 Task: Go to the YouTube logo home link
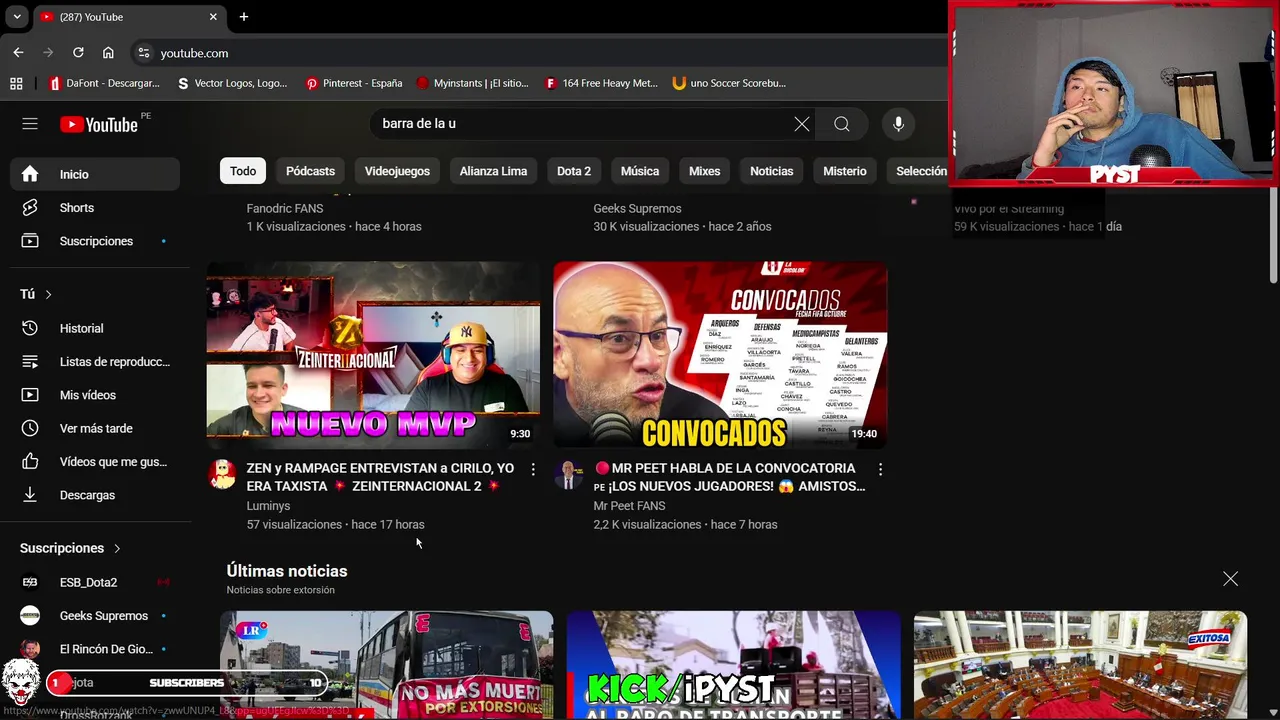[x=98, y=124]
